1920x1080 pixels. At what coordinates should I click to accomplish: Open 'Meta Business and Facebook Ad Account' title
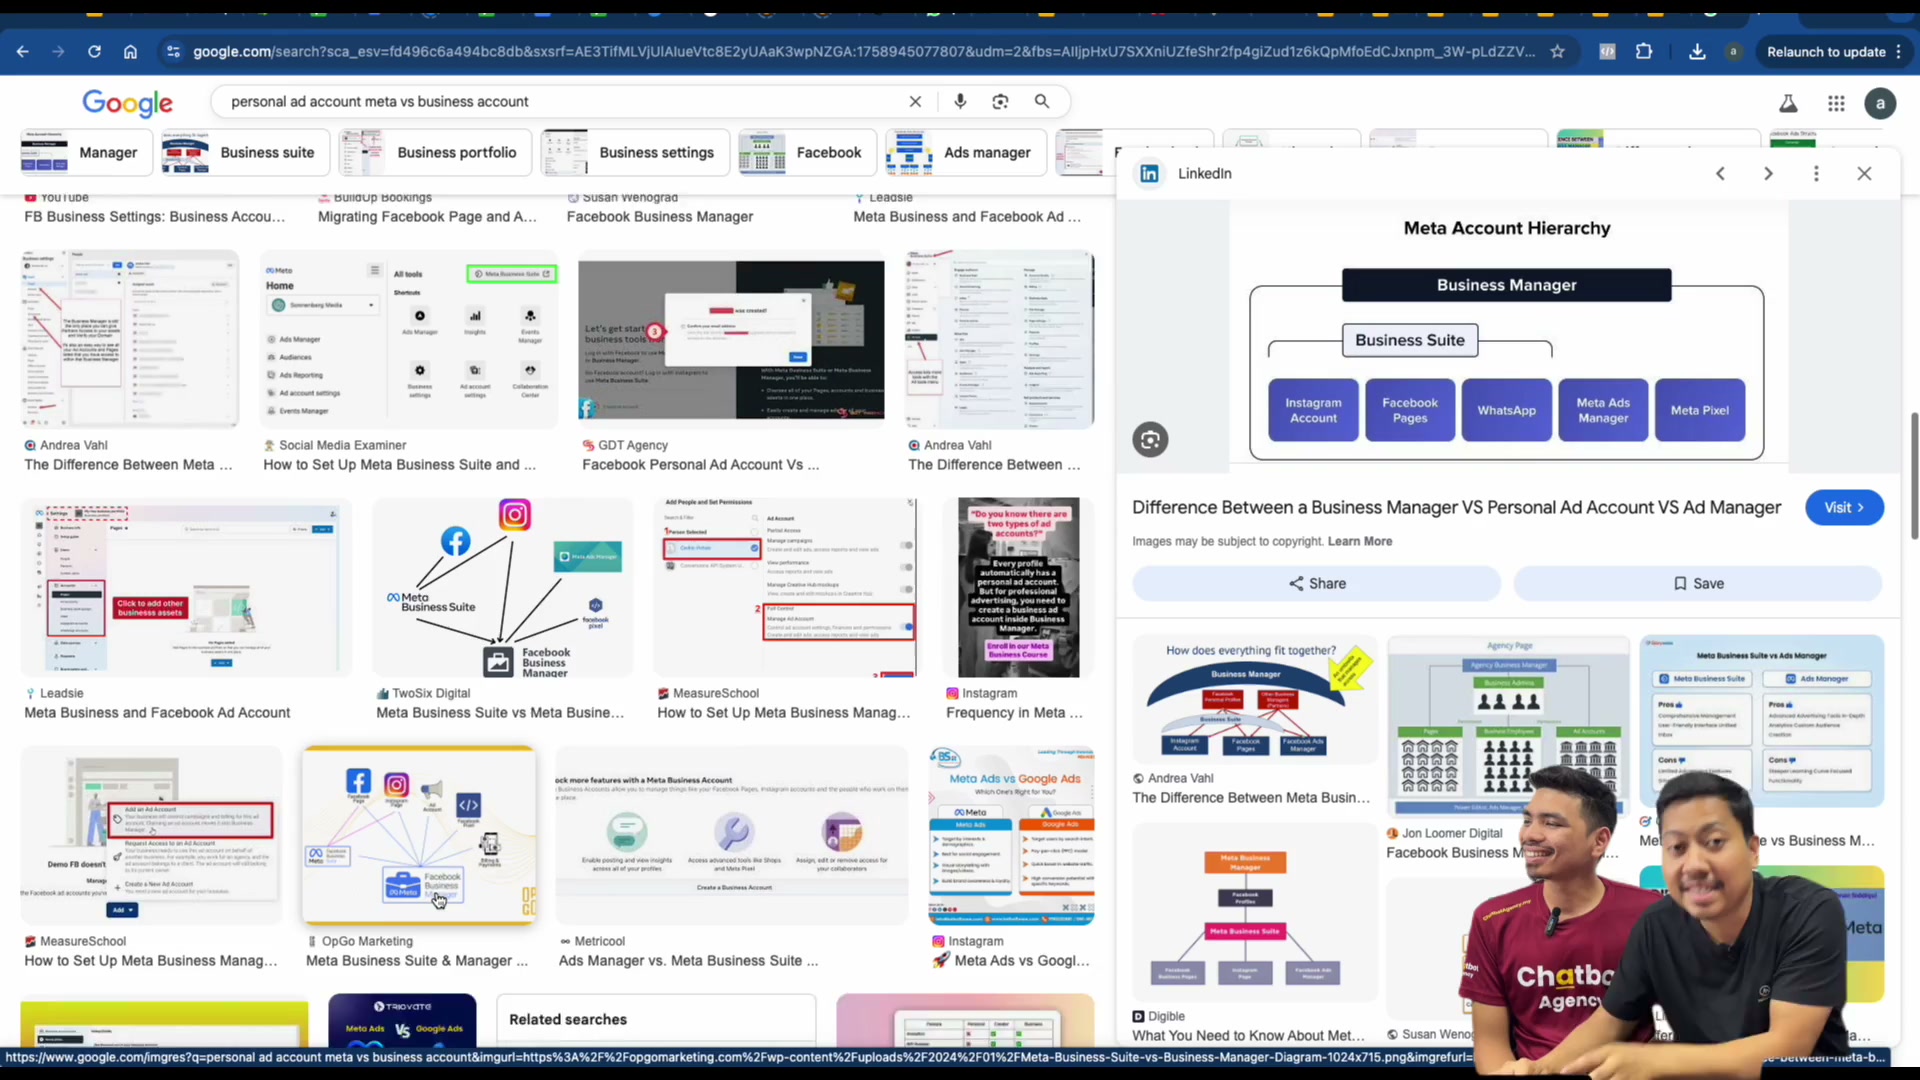(157, 713)
